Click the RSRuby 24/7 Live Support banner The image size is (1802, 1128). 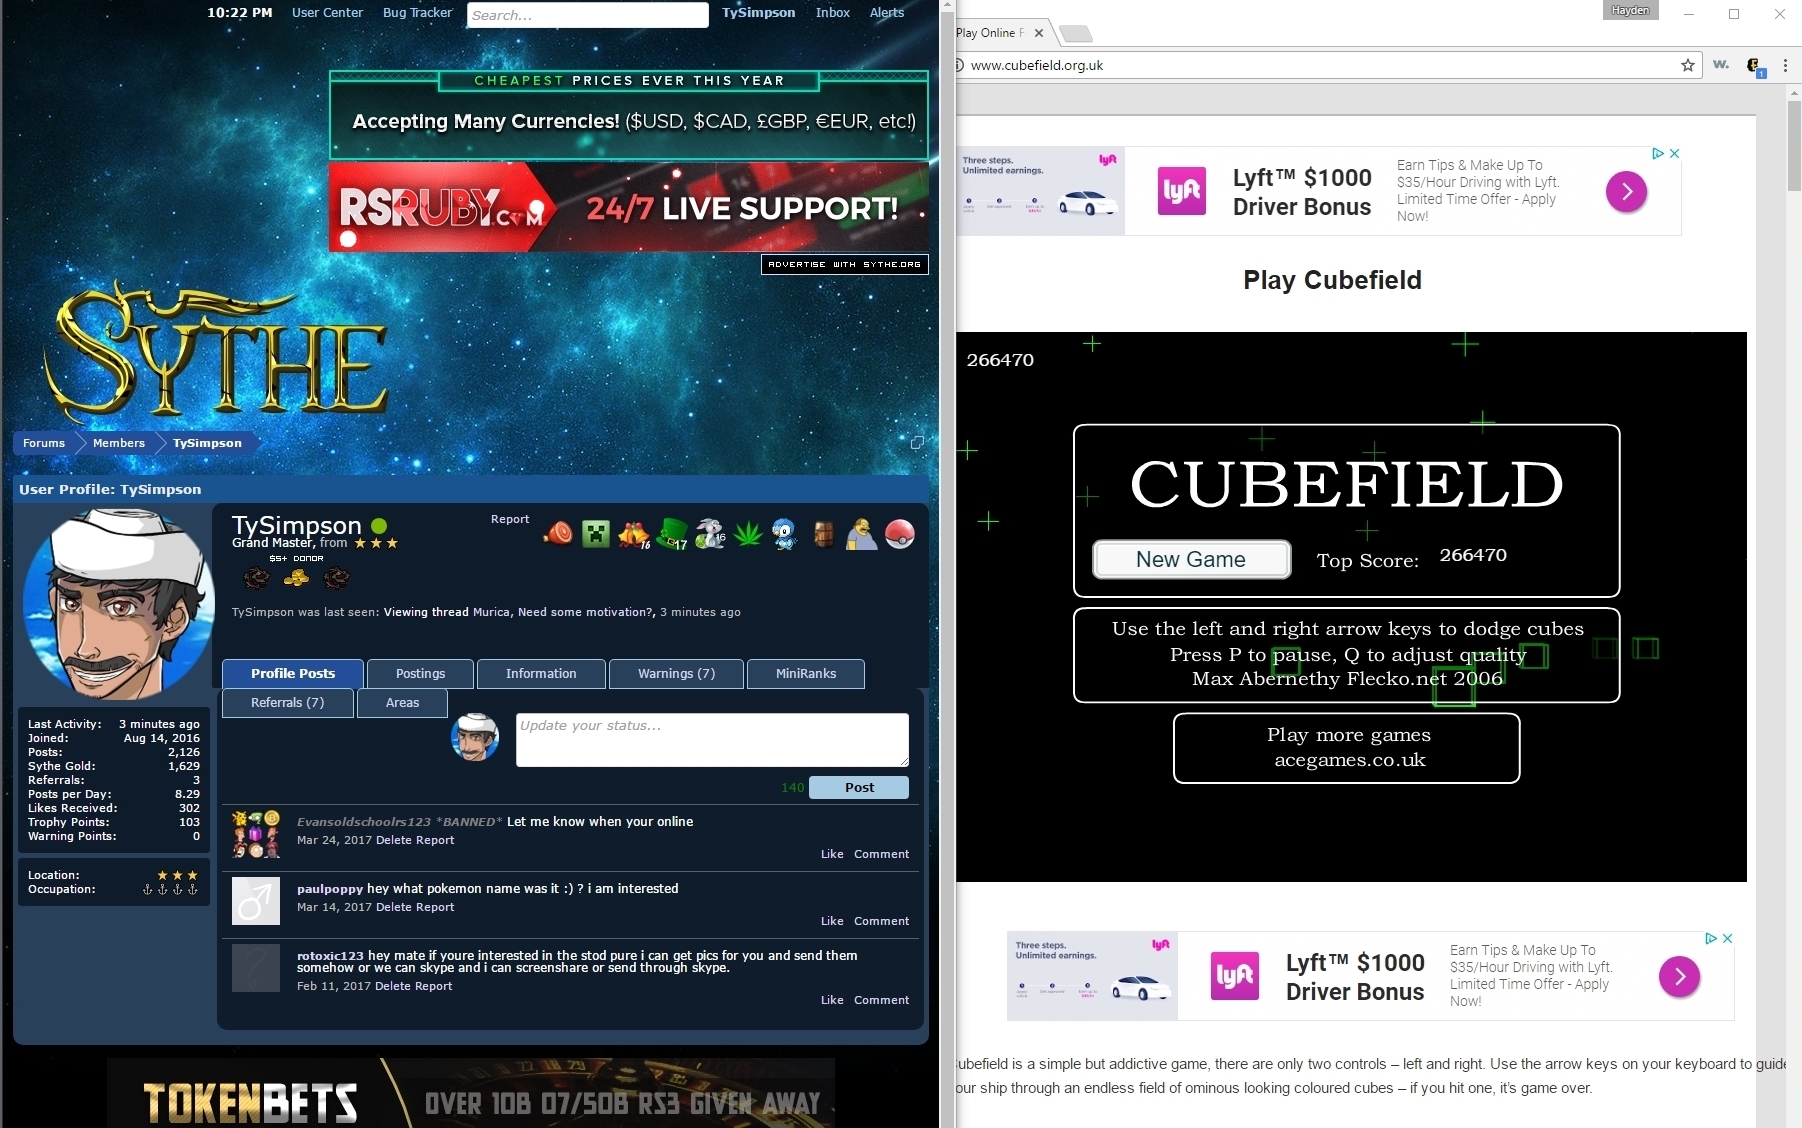[x=629, y=207]
